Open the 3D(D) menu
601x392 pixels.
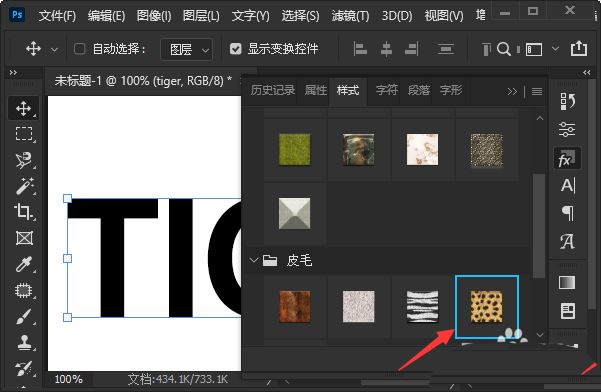(x=397, y=16)
